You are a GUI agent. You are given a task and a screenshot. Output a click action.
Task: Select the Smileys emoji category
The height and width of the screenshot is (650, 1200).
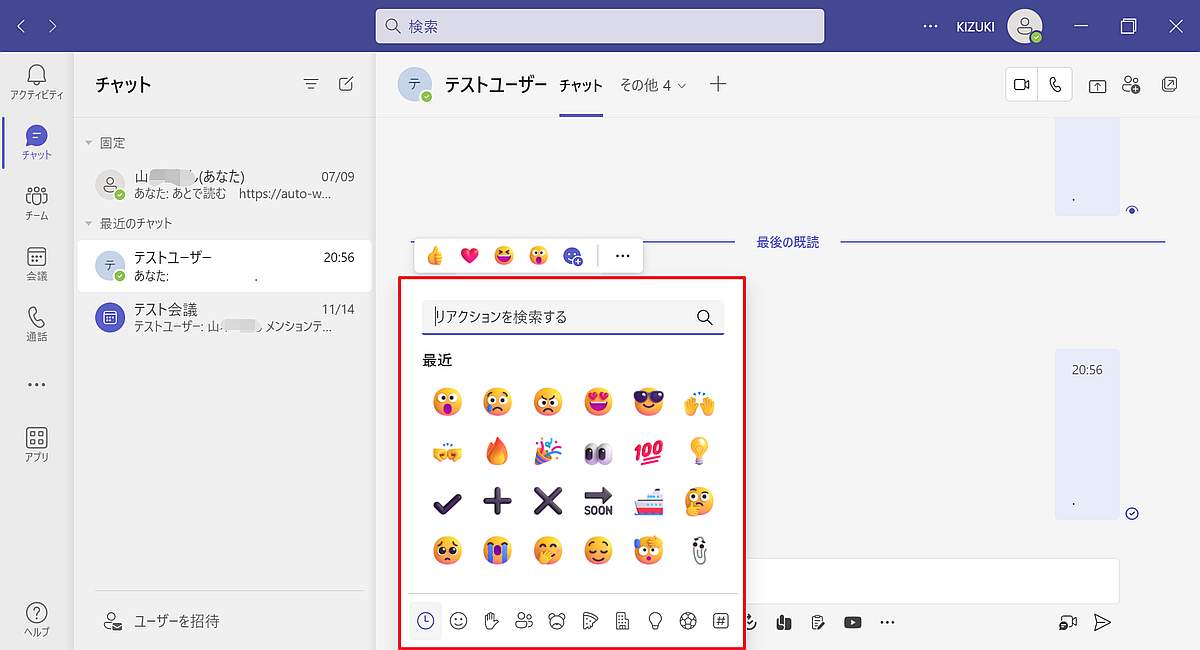click(x=458, y=620)
